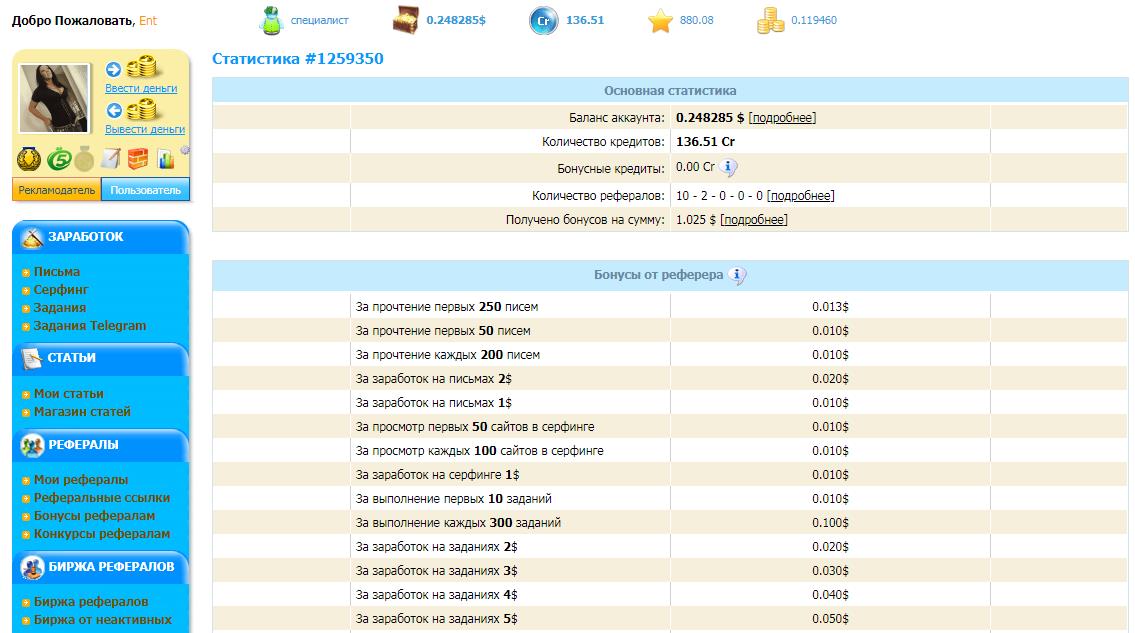
Task: Click the 880.08 rating value
Action: click(x=696, y=20)
